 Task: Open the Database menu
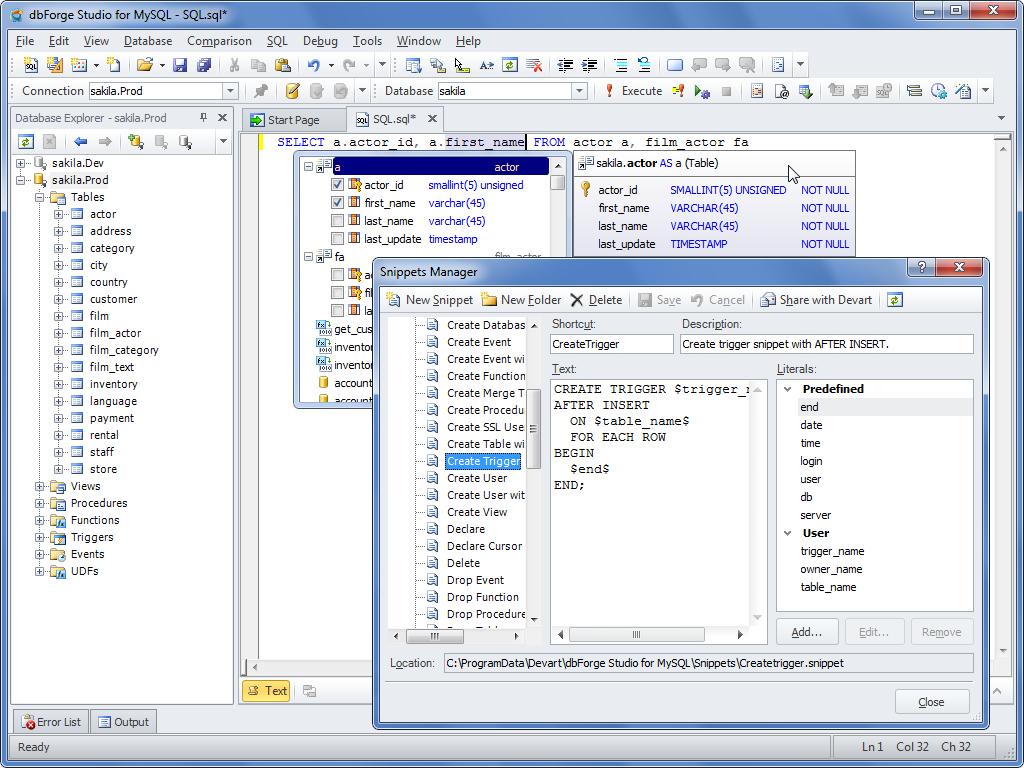[x=148, y=41]
